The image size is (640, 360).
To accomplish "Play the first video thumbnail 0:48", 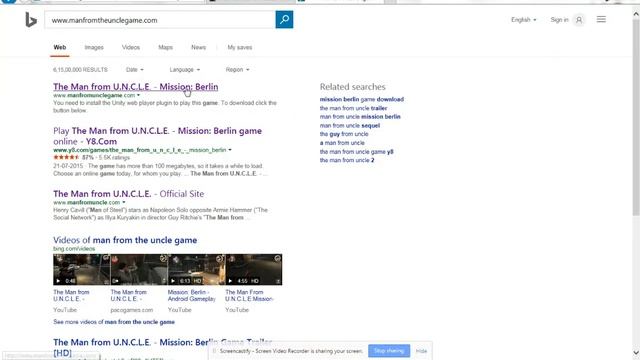I will click(x=81, y=269).
